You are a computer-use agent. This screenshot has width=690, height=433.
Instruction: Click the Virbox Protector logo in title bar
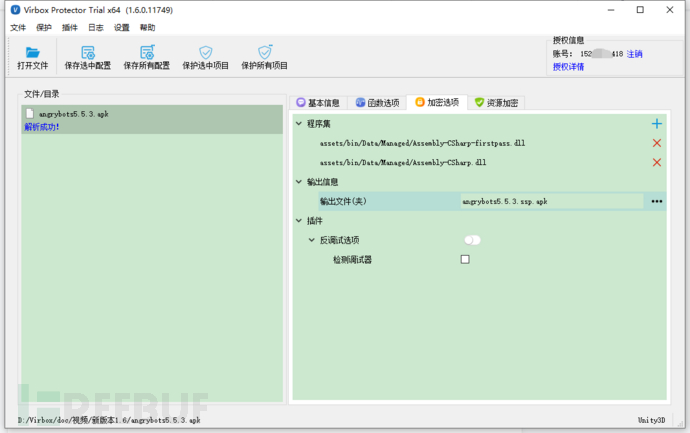click(x=15, y=10)
